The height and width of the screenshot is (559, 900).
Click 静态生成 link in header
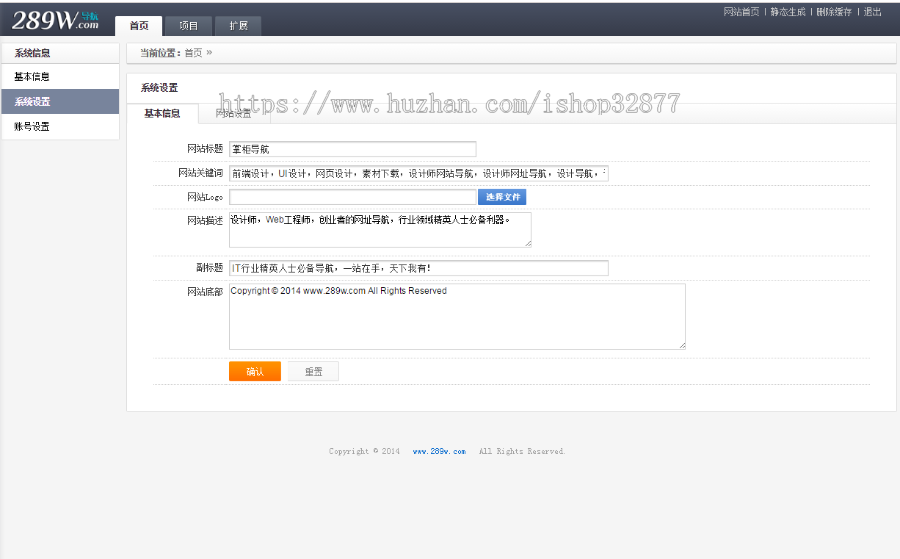[788, 11]
